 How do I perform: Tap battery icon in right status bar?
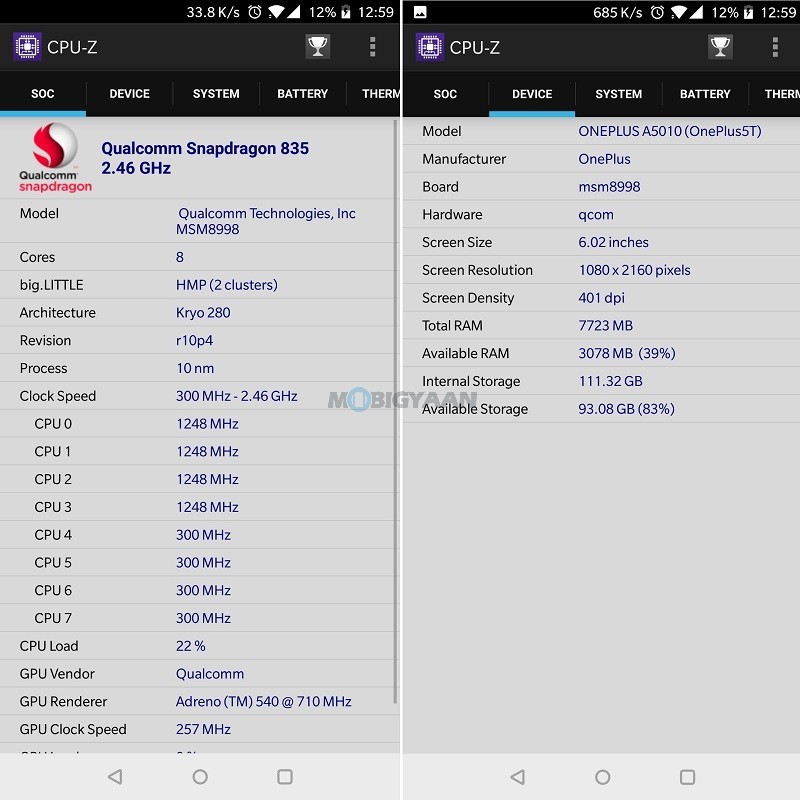[748, 12]
